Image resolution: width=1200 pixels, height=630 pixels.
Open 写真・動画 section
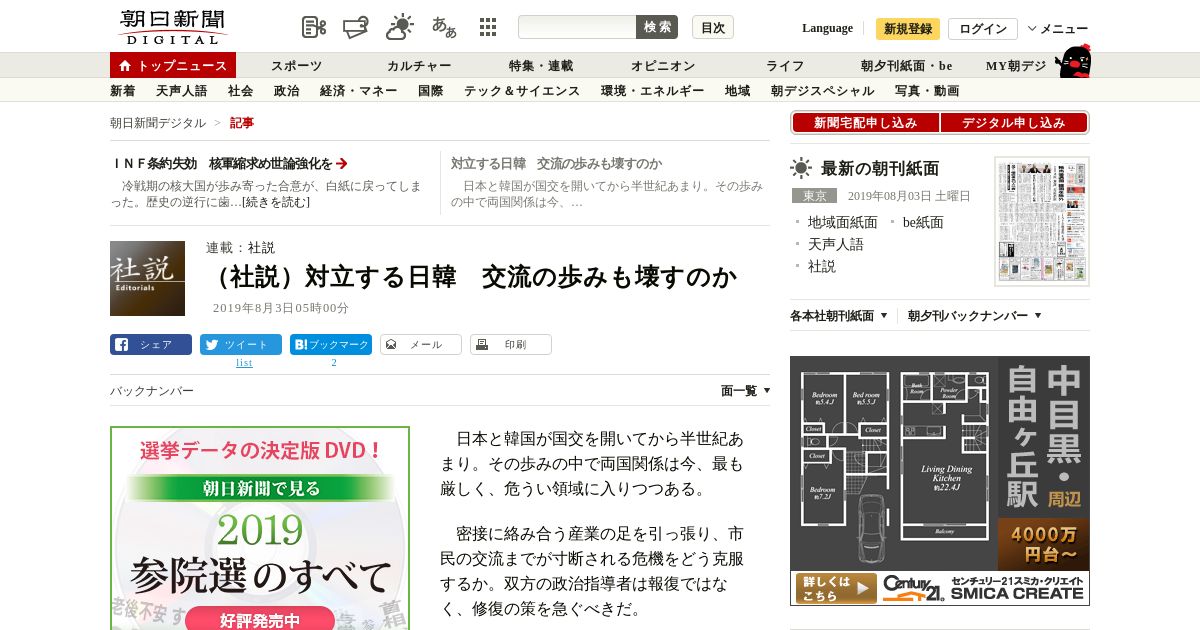click(927, 91)
